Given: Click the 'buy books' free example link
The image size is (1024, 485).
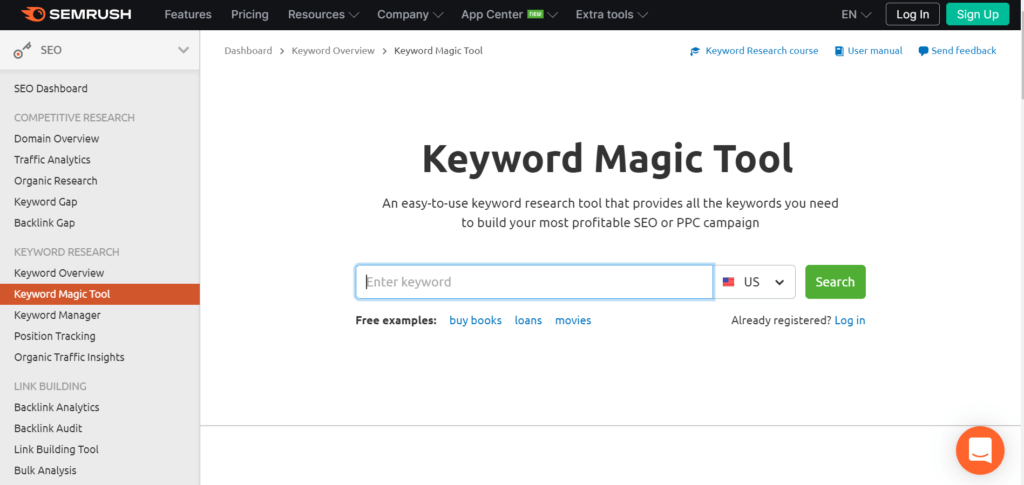Looking at the screenshot, I should (475, 320).
